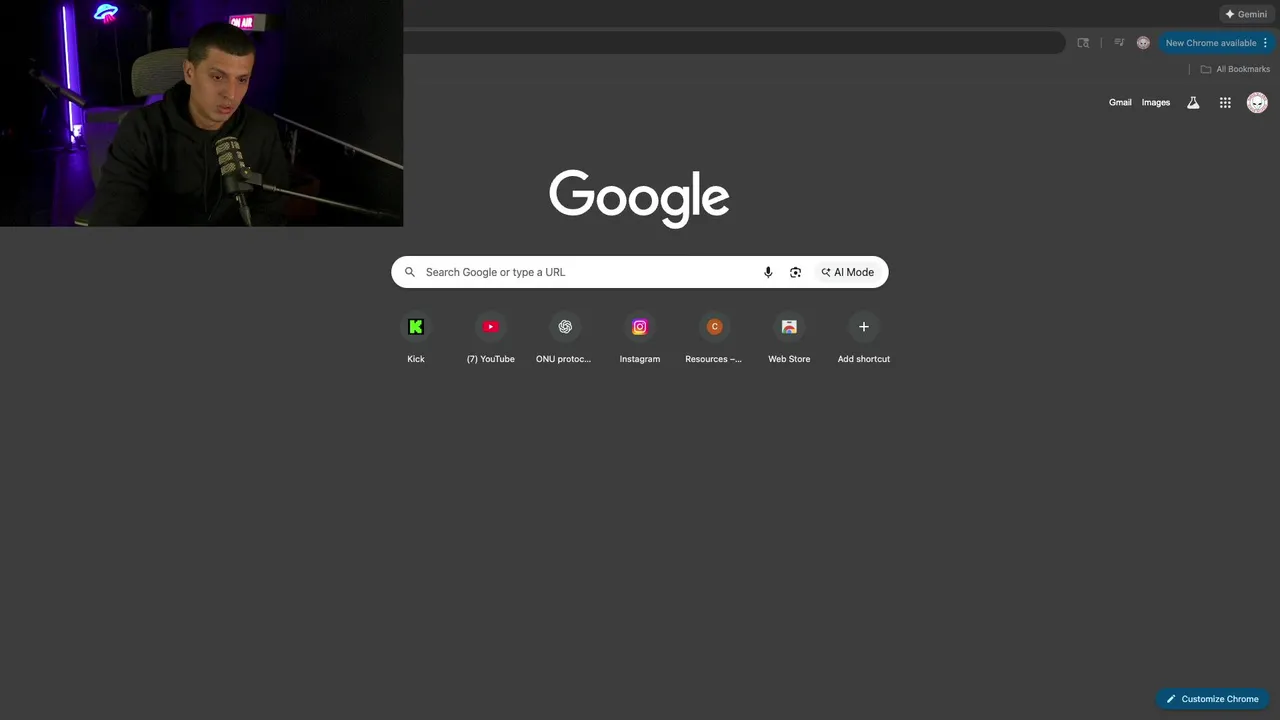Open the YouTube shortcut
Screen dimensions: 1280x720
pos(490,339)
